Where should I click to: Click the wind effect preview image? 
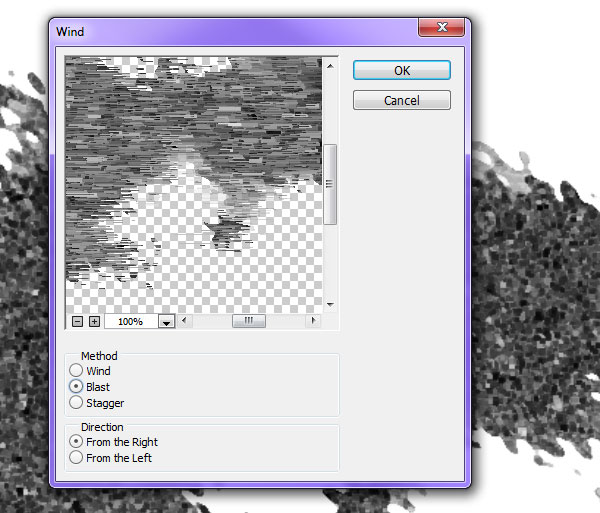point(194,185)
